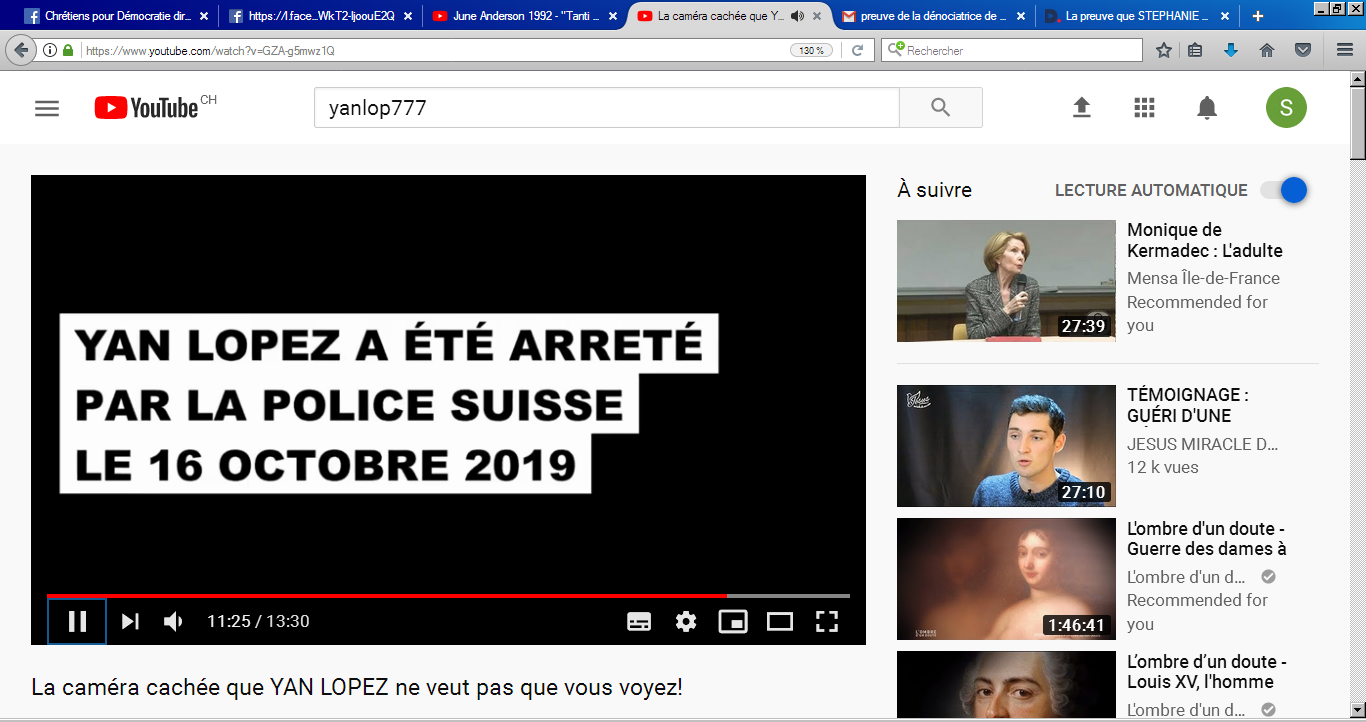The height and width of the screenshot is (722, 1366).
Task: Go to the Firefox home page icon
Action: (x=1267, y=50)
